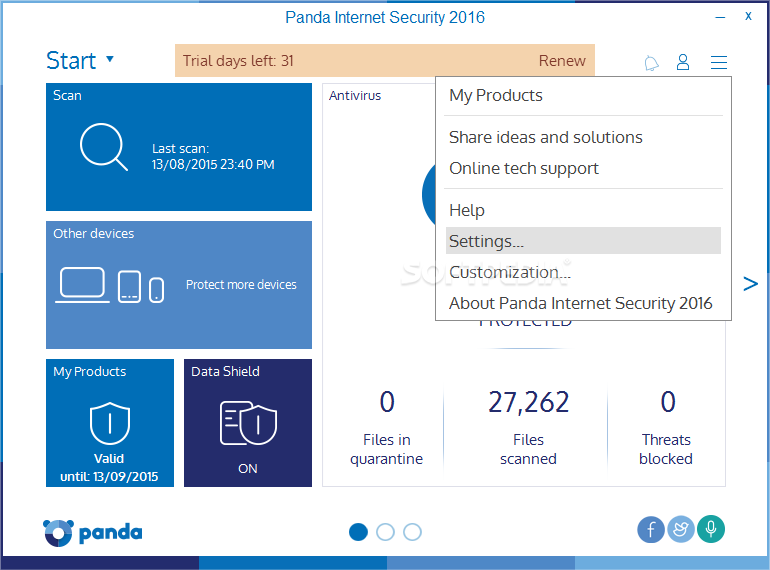Image resolution: width=770 pixels, height=570 pixels.
Task: Click the magnifying glass Scan icon
Action: 104,146
